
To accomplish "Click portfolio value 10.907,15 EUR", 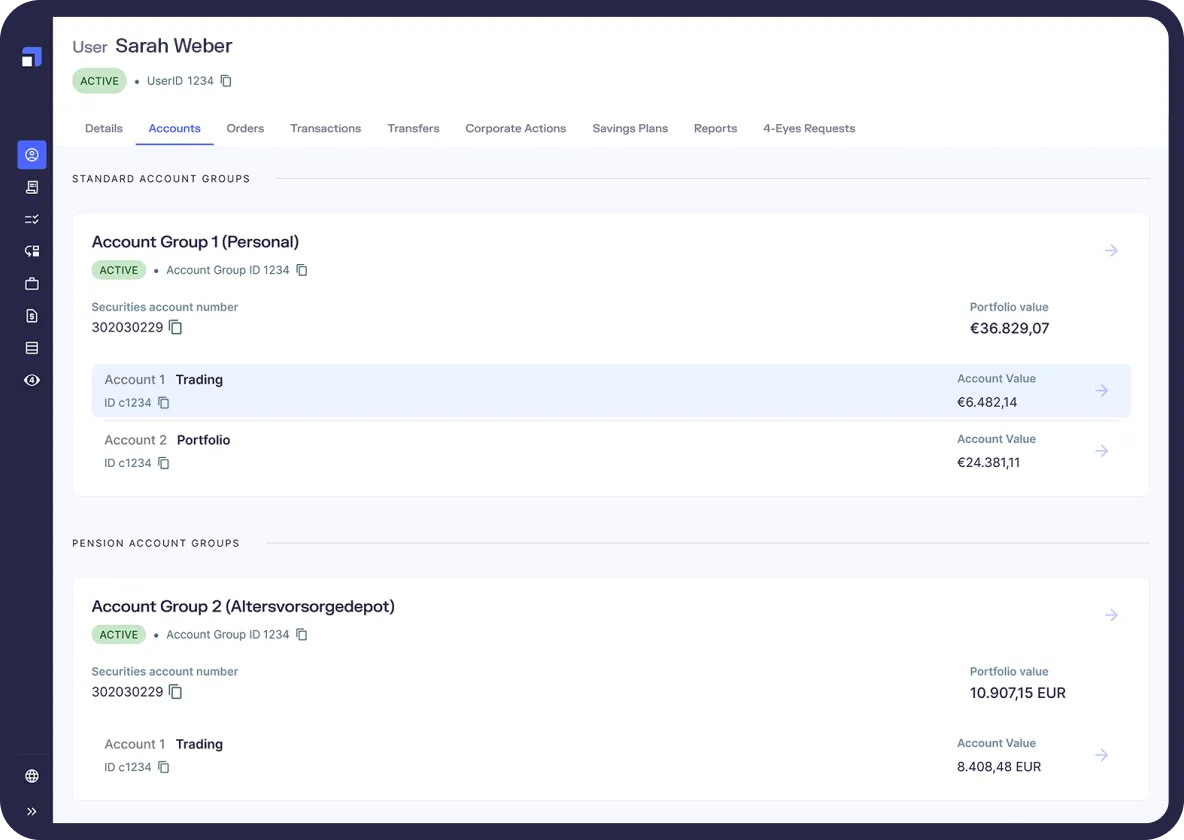I will click(1017, 693).
